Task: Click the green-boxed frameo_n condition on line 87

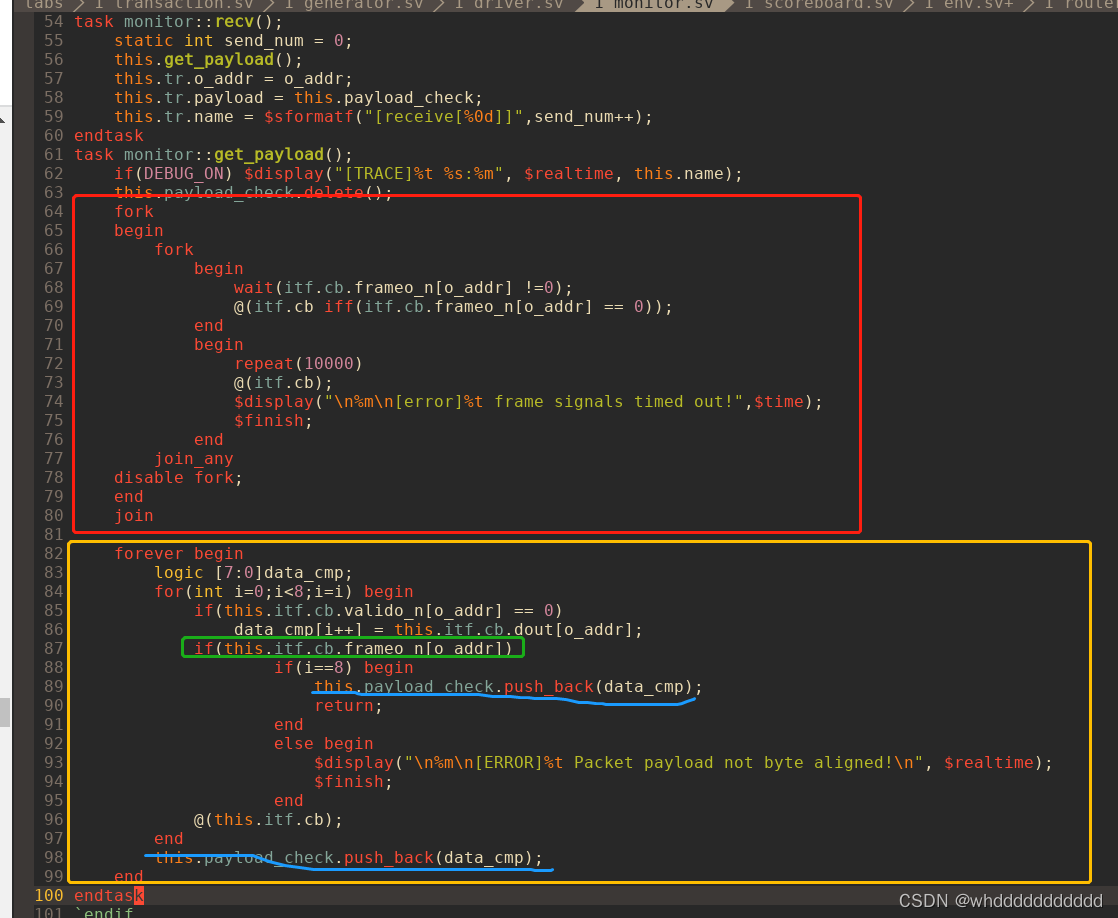Action: pyautogui.click(x=352, y=648)
